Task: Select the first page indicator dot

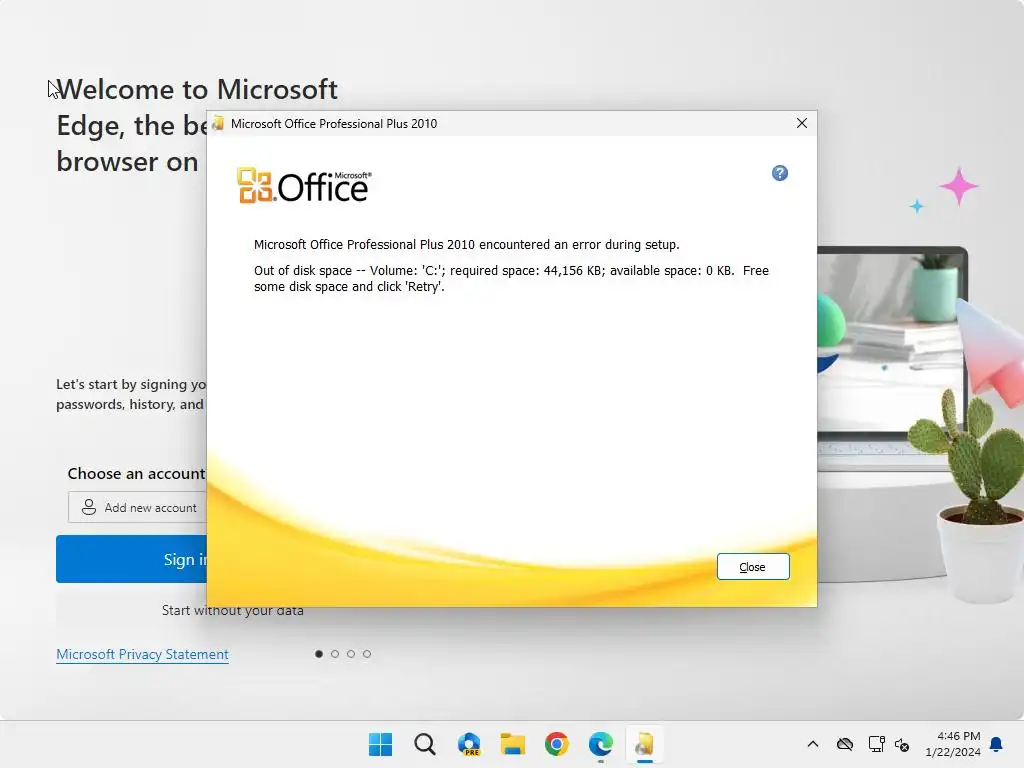Action: tap(319, 654)
